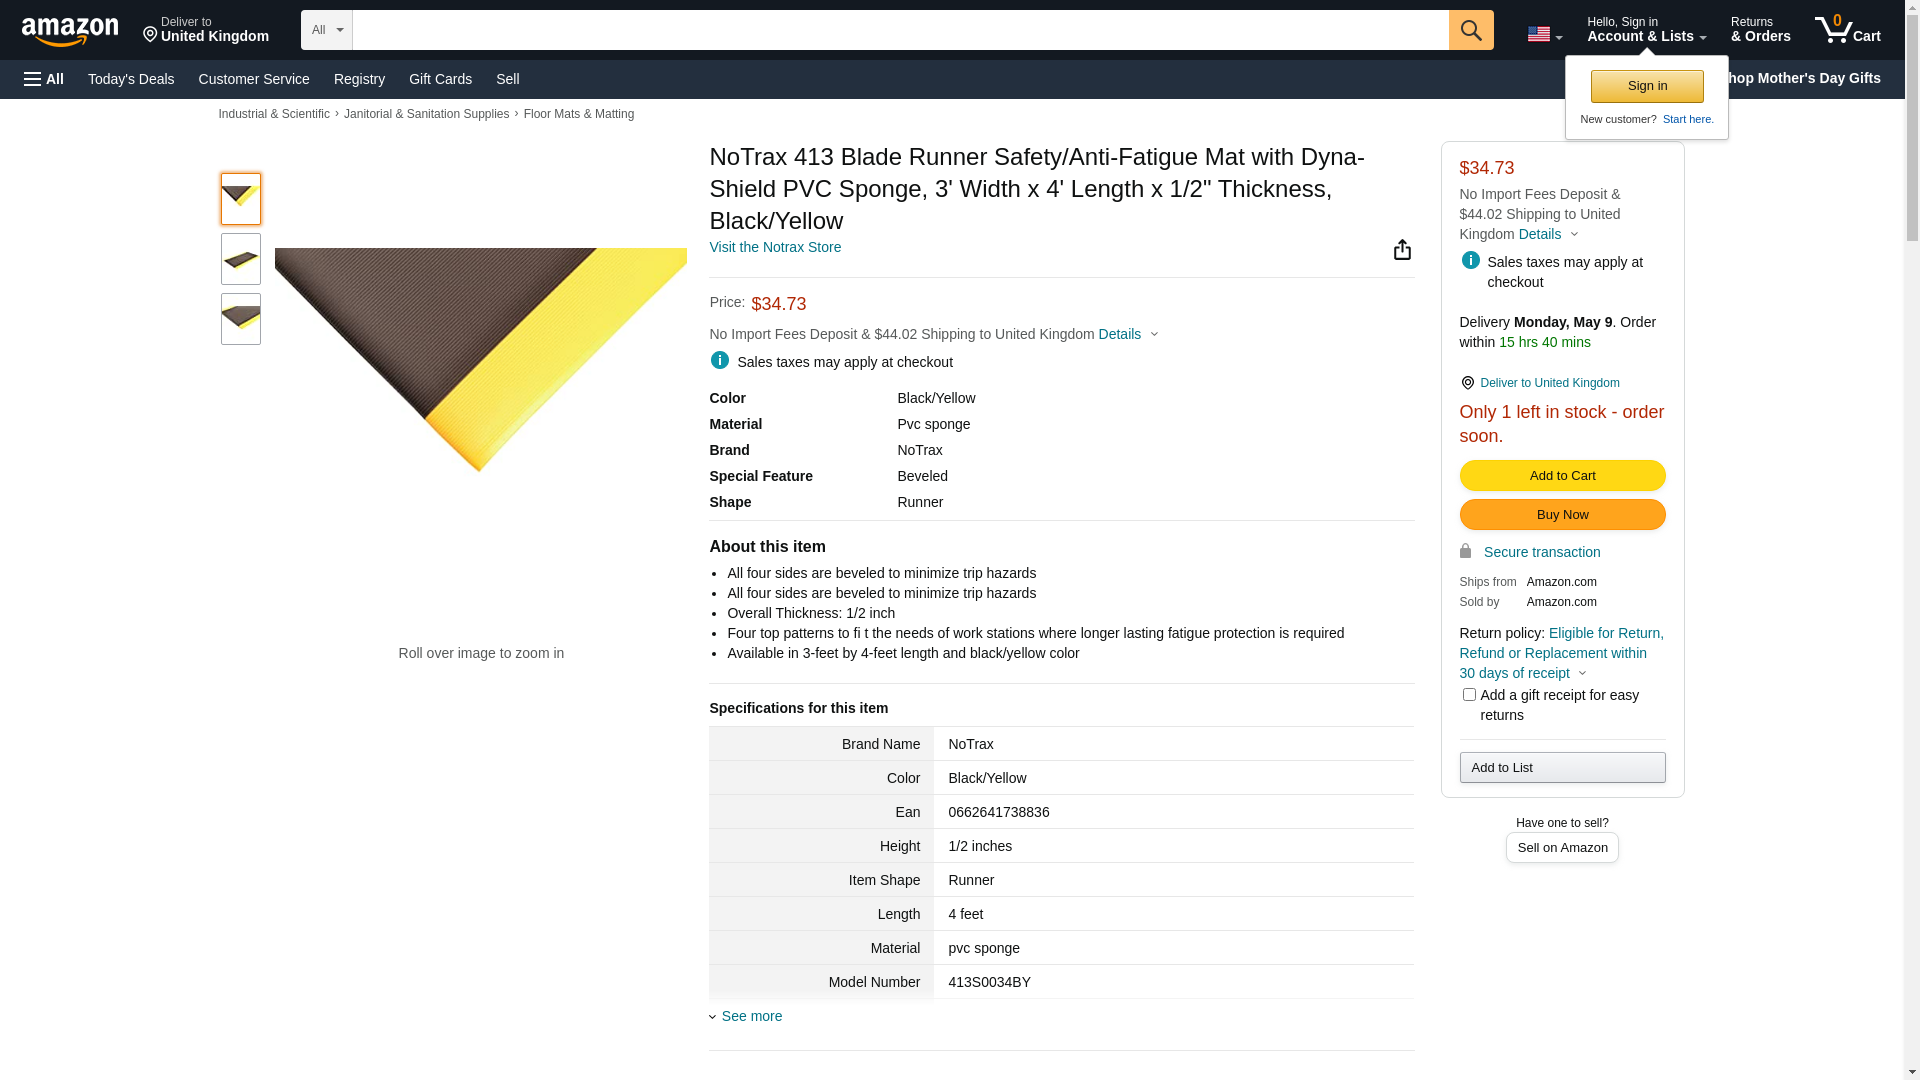The height and width of the screenshot is (1080, 1920).
Task: Select the second product thumbnail
Action: pos(241,259)
